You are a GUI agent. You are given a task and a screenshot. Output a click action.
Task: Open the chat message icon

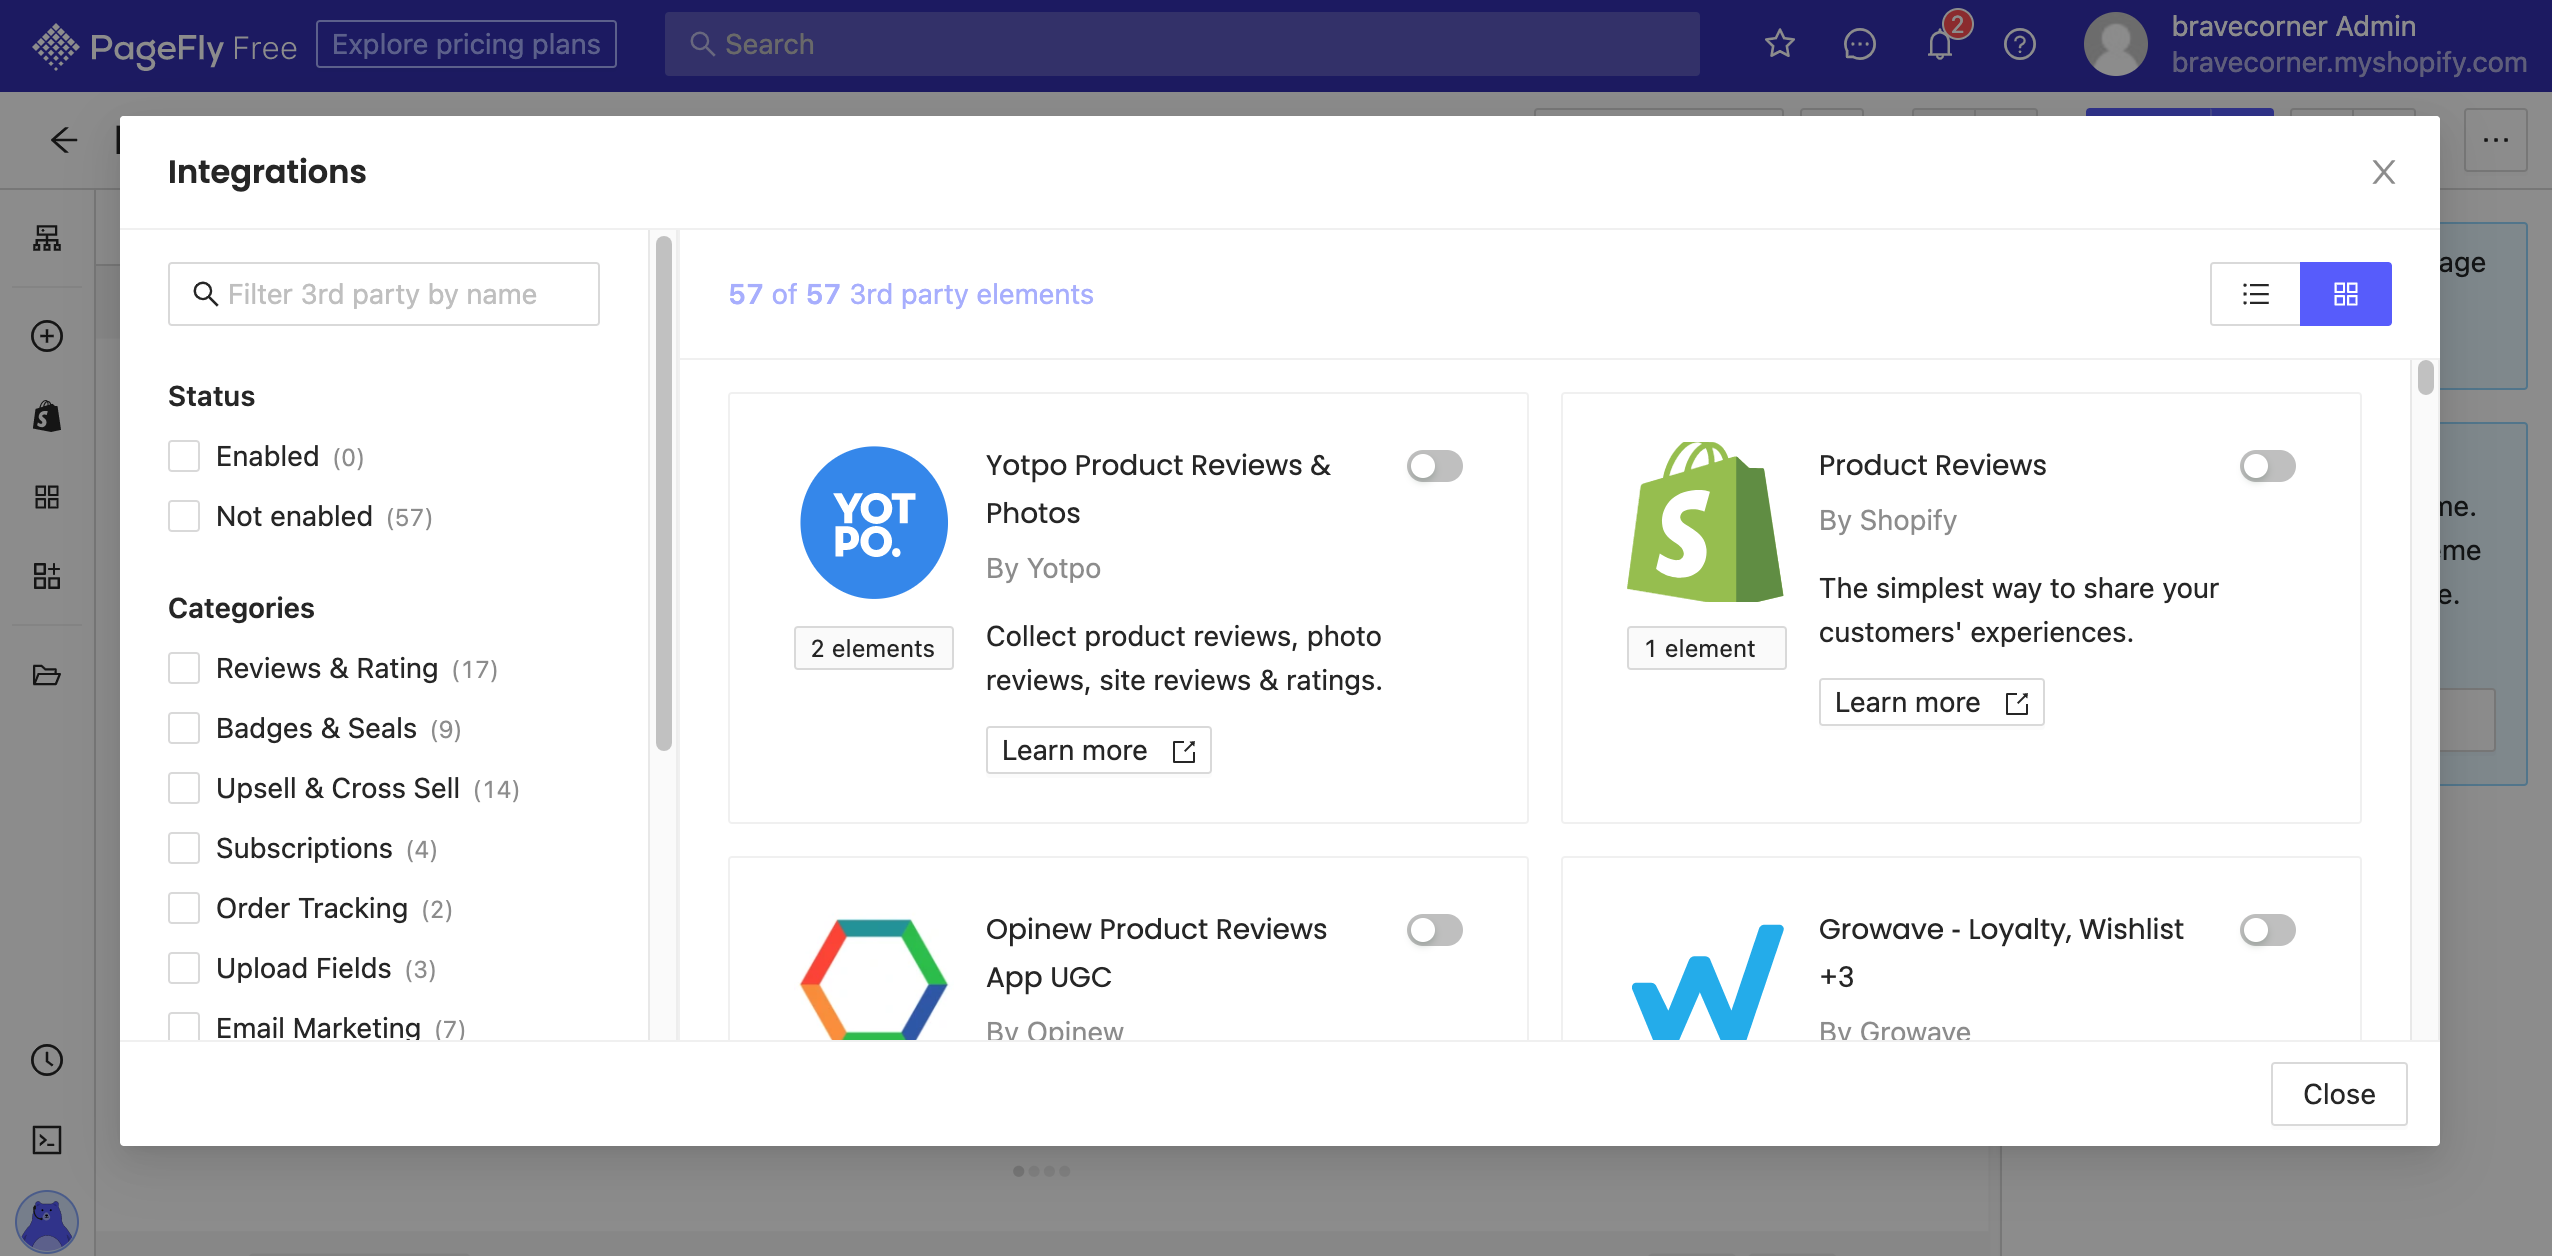click(x=1859, y=44)
